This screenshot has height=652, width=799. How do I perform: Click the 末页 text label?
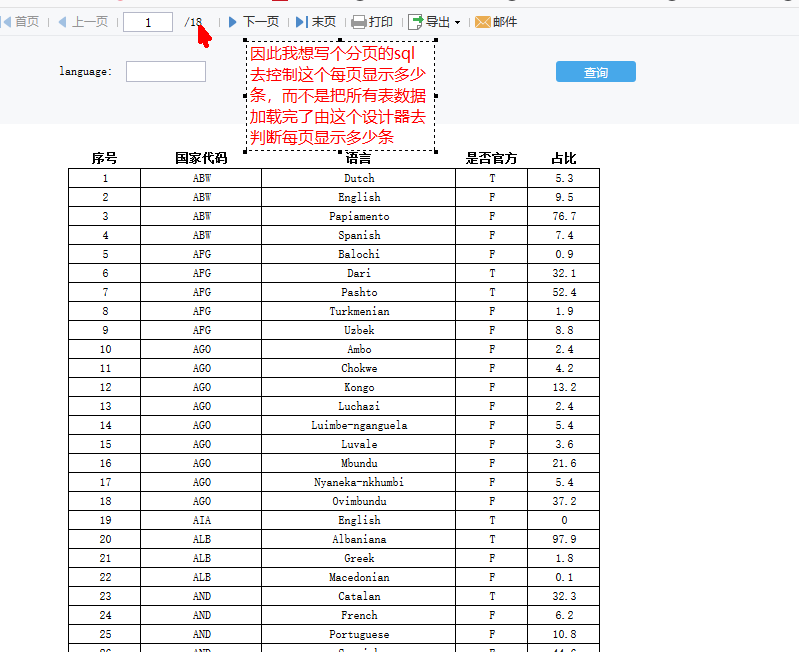(324, 22)
